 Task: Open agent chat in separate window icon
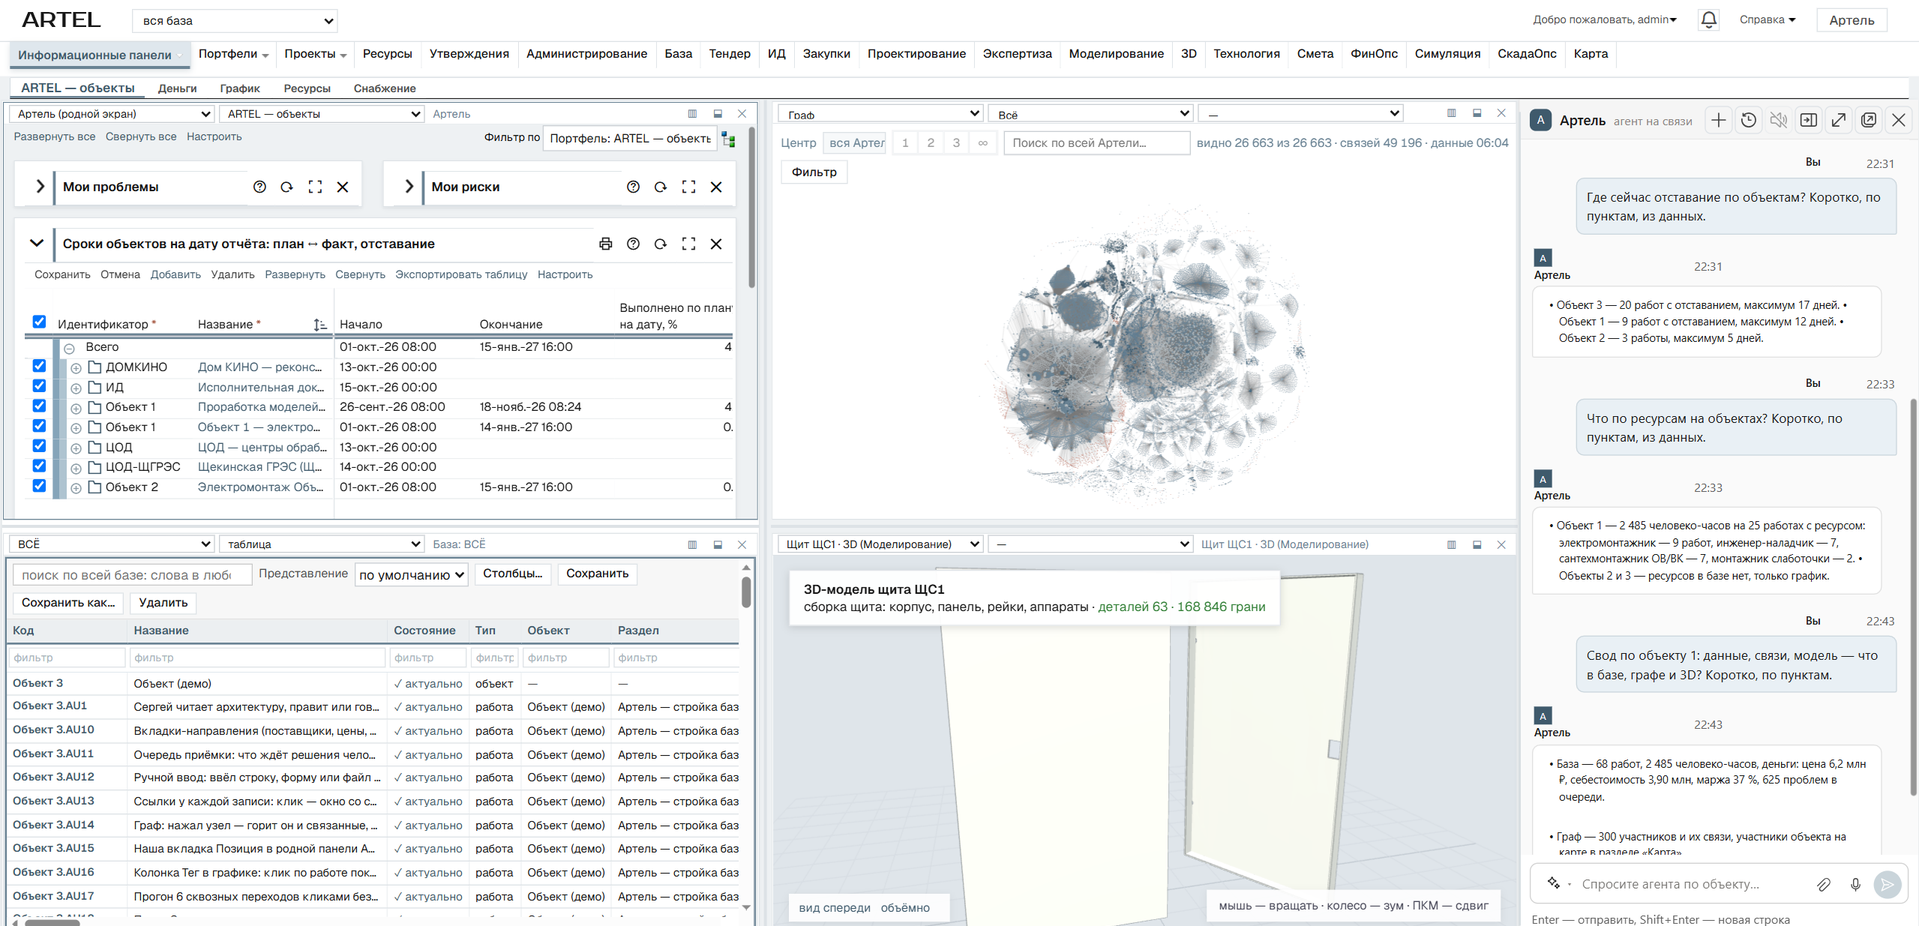(1868, 120)
